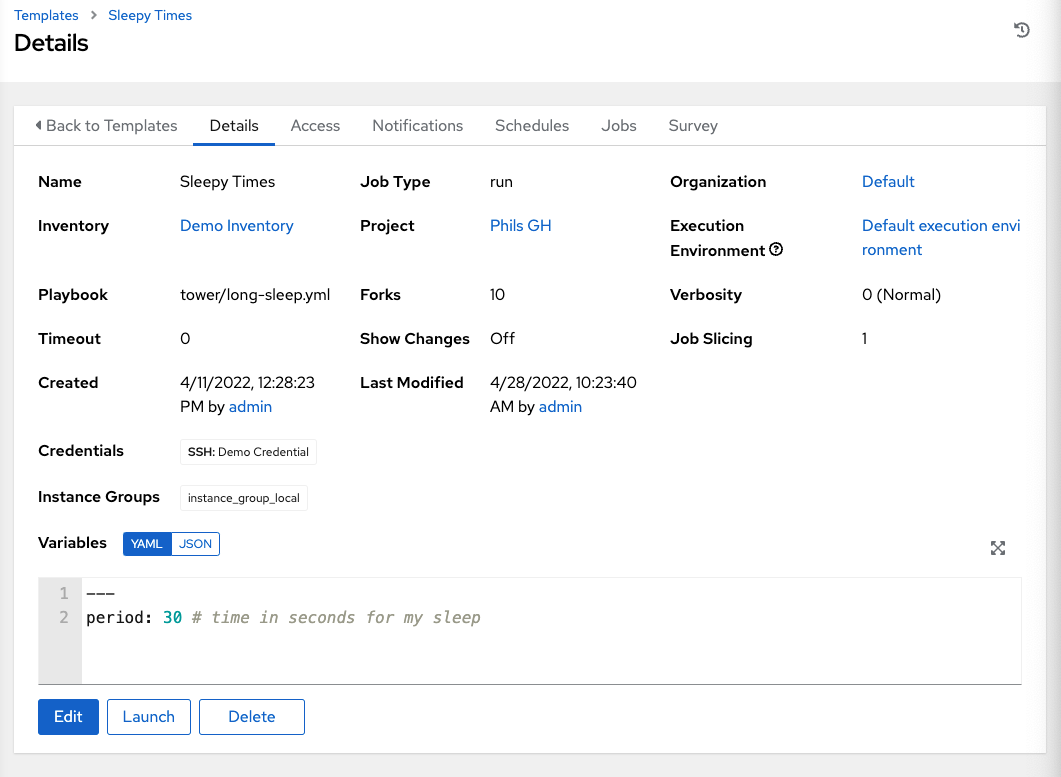
Task: Click the Timeout value 0
Action: (x=185, y=338)
